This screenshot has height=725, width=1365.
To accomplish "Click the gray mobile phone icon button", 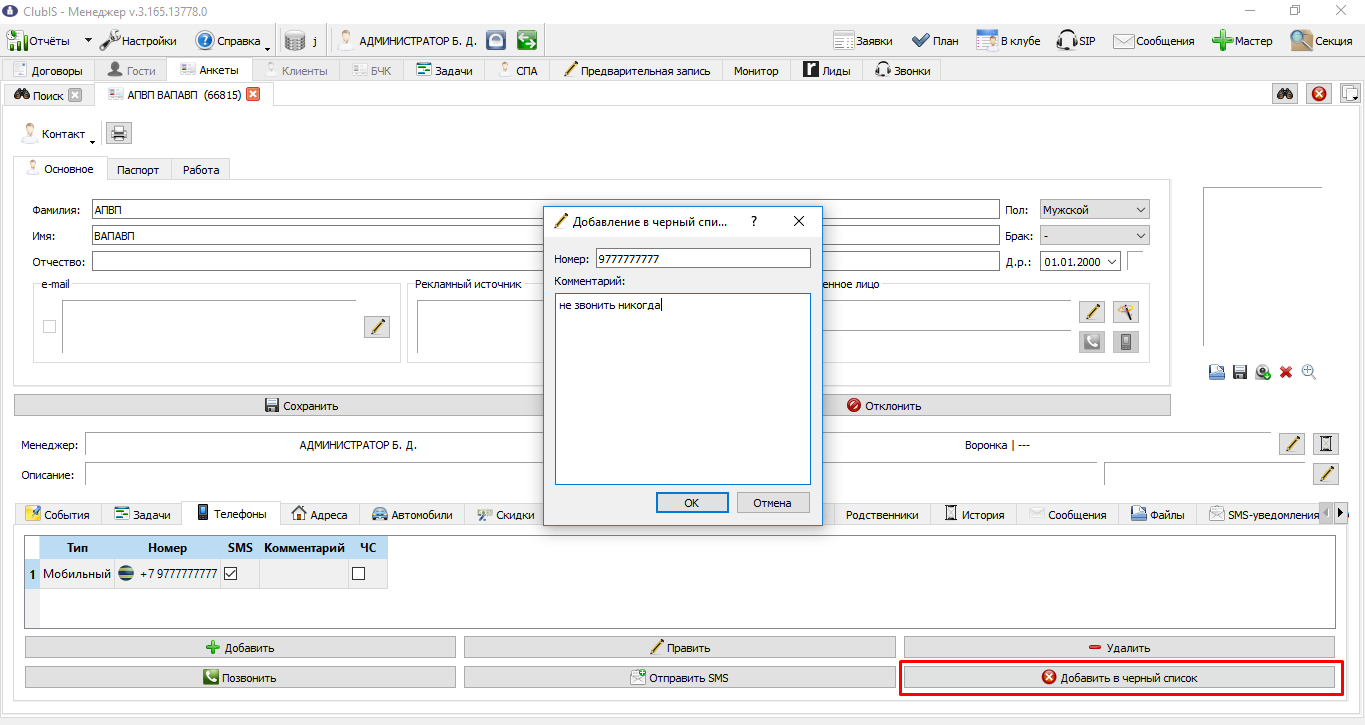I will (x=1126, y=342).
